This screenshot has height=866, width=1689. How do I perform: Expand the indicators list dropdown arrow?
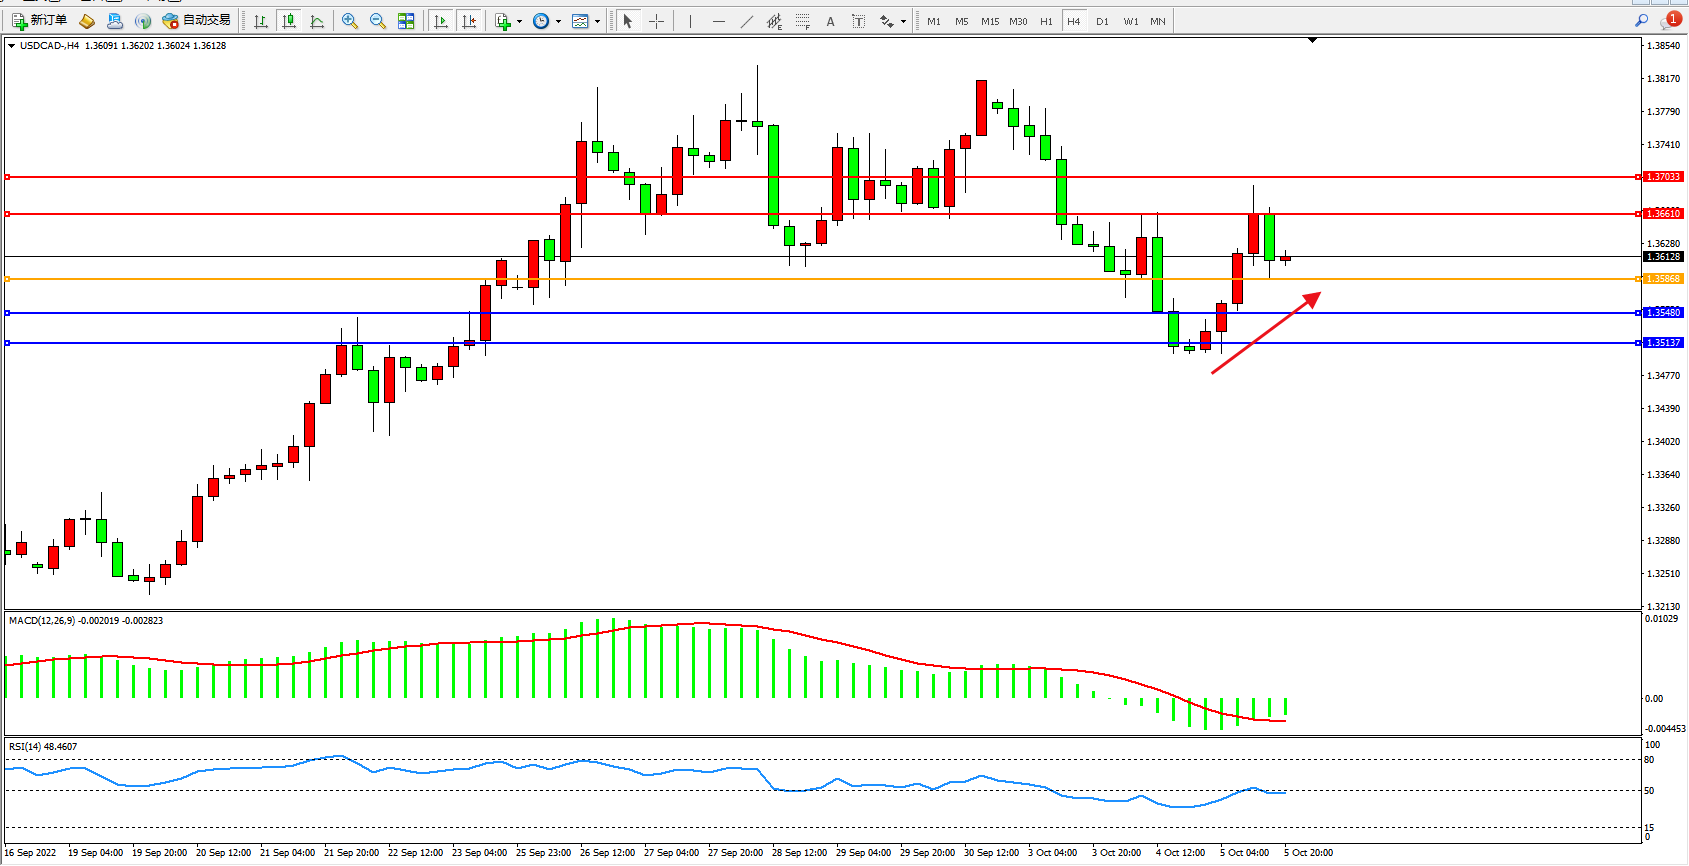tap(519, 21)
